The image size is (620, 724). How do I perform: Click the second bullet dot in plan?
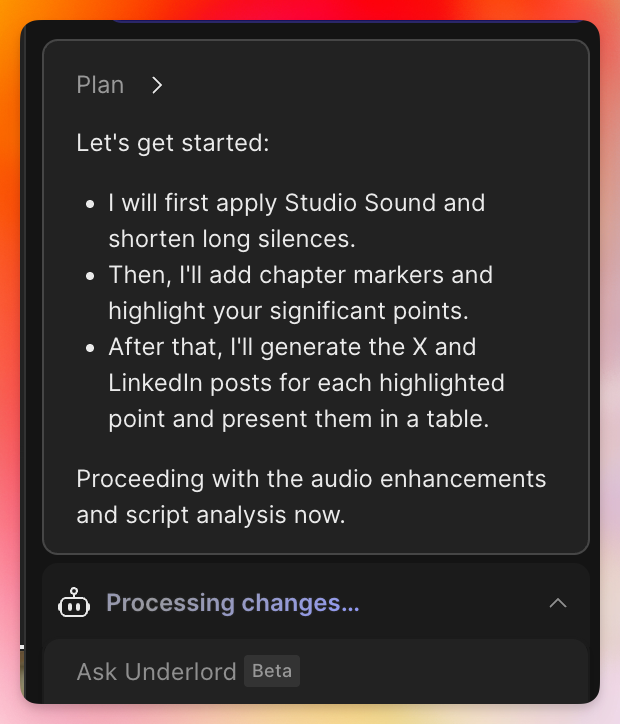pyautogui.click(x=90, y=275)
